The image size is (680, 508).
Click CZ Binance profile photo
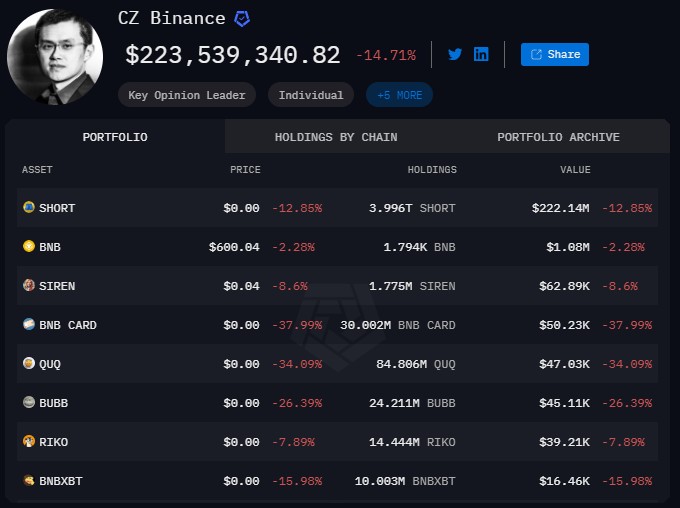[55, 57]
